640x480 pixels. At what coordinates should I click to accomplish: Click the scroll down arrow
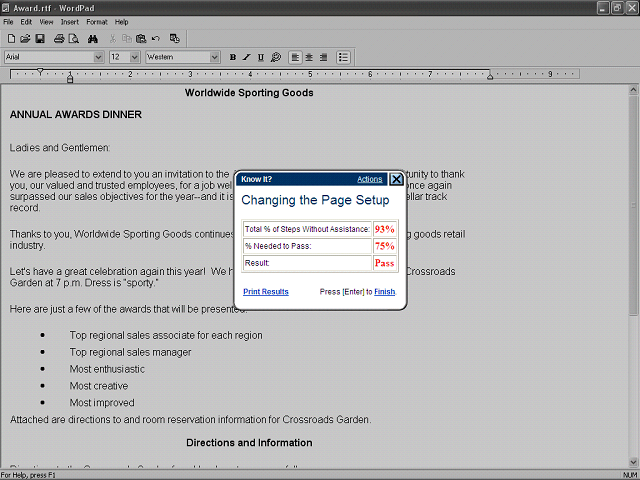coord(633,462)
